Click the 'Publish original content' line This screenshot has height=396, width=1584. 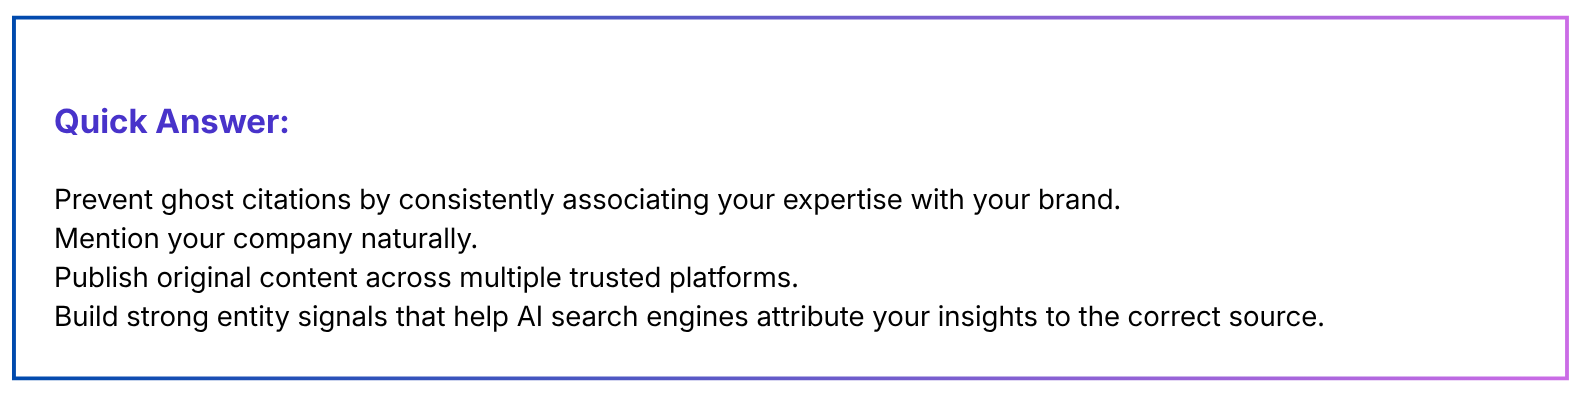coord(426,278)
